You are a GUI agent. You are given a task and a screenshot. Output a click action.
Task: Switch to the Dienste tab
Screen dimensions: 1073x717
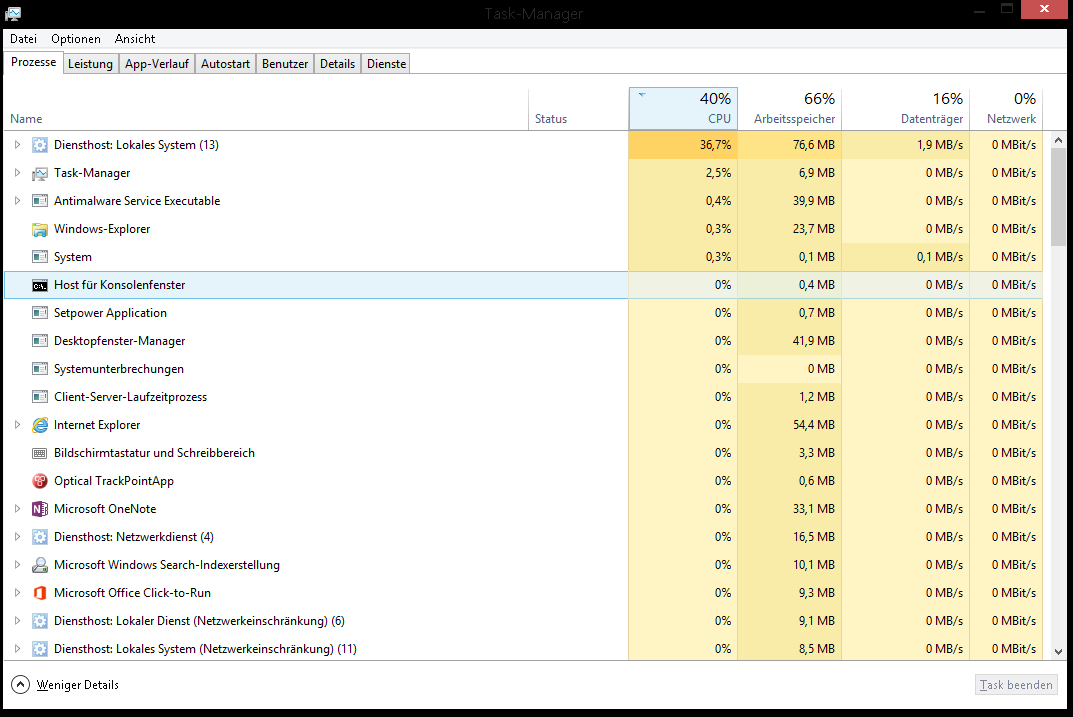pyautogui.click(x=387, y=64)
